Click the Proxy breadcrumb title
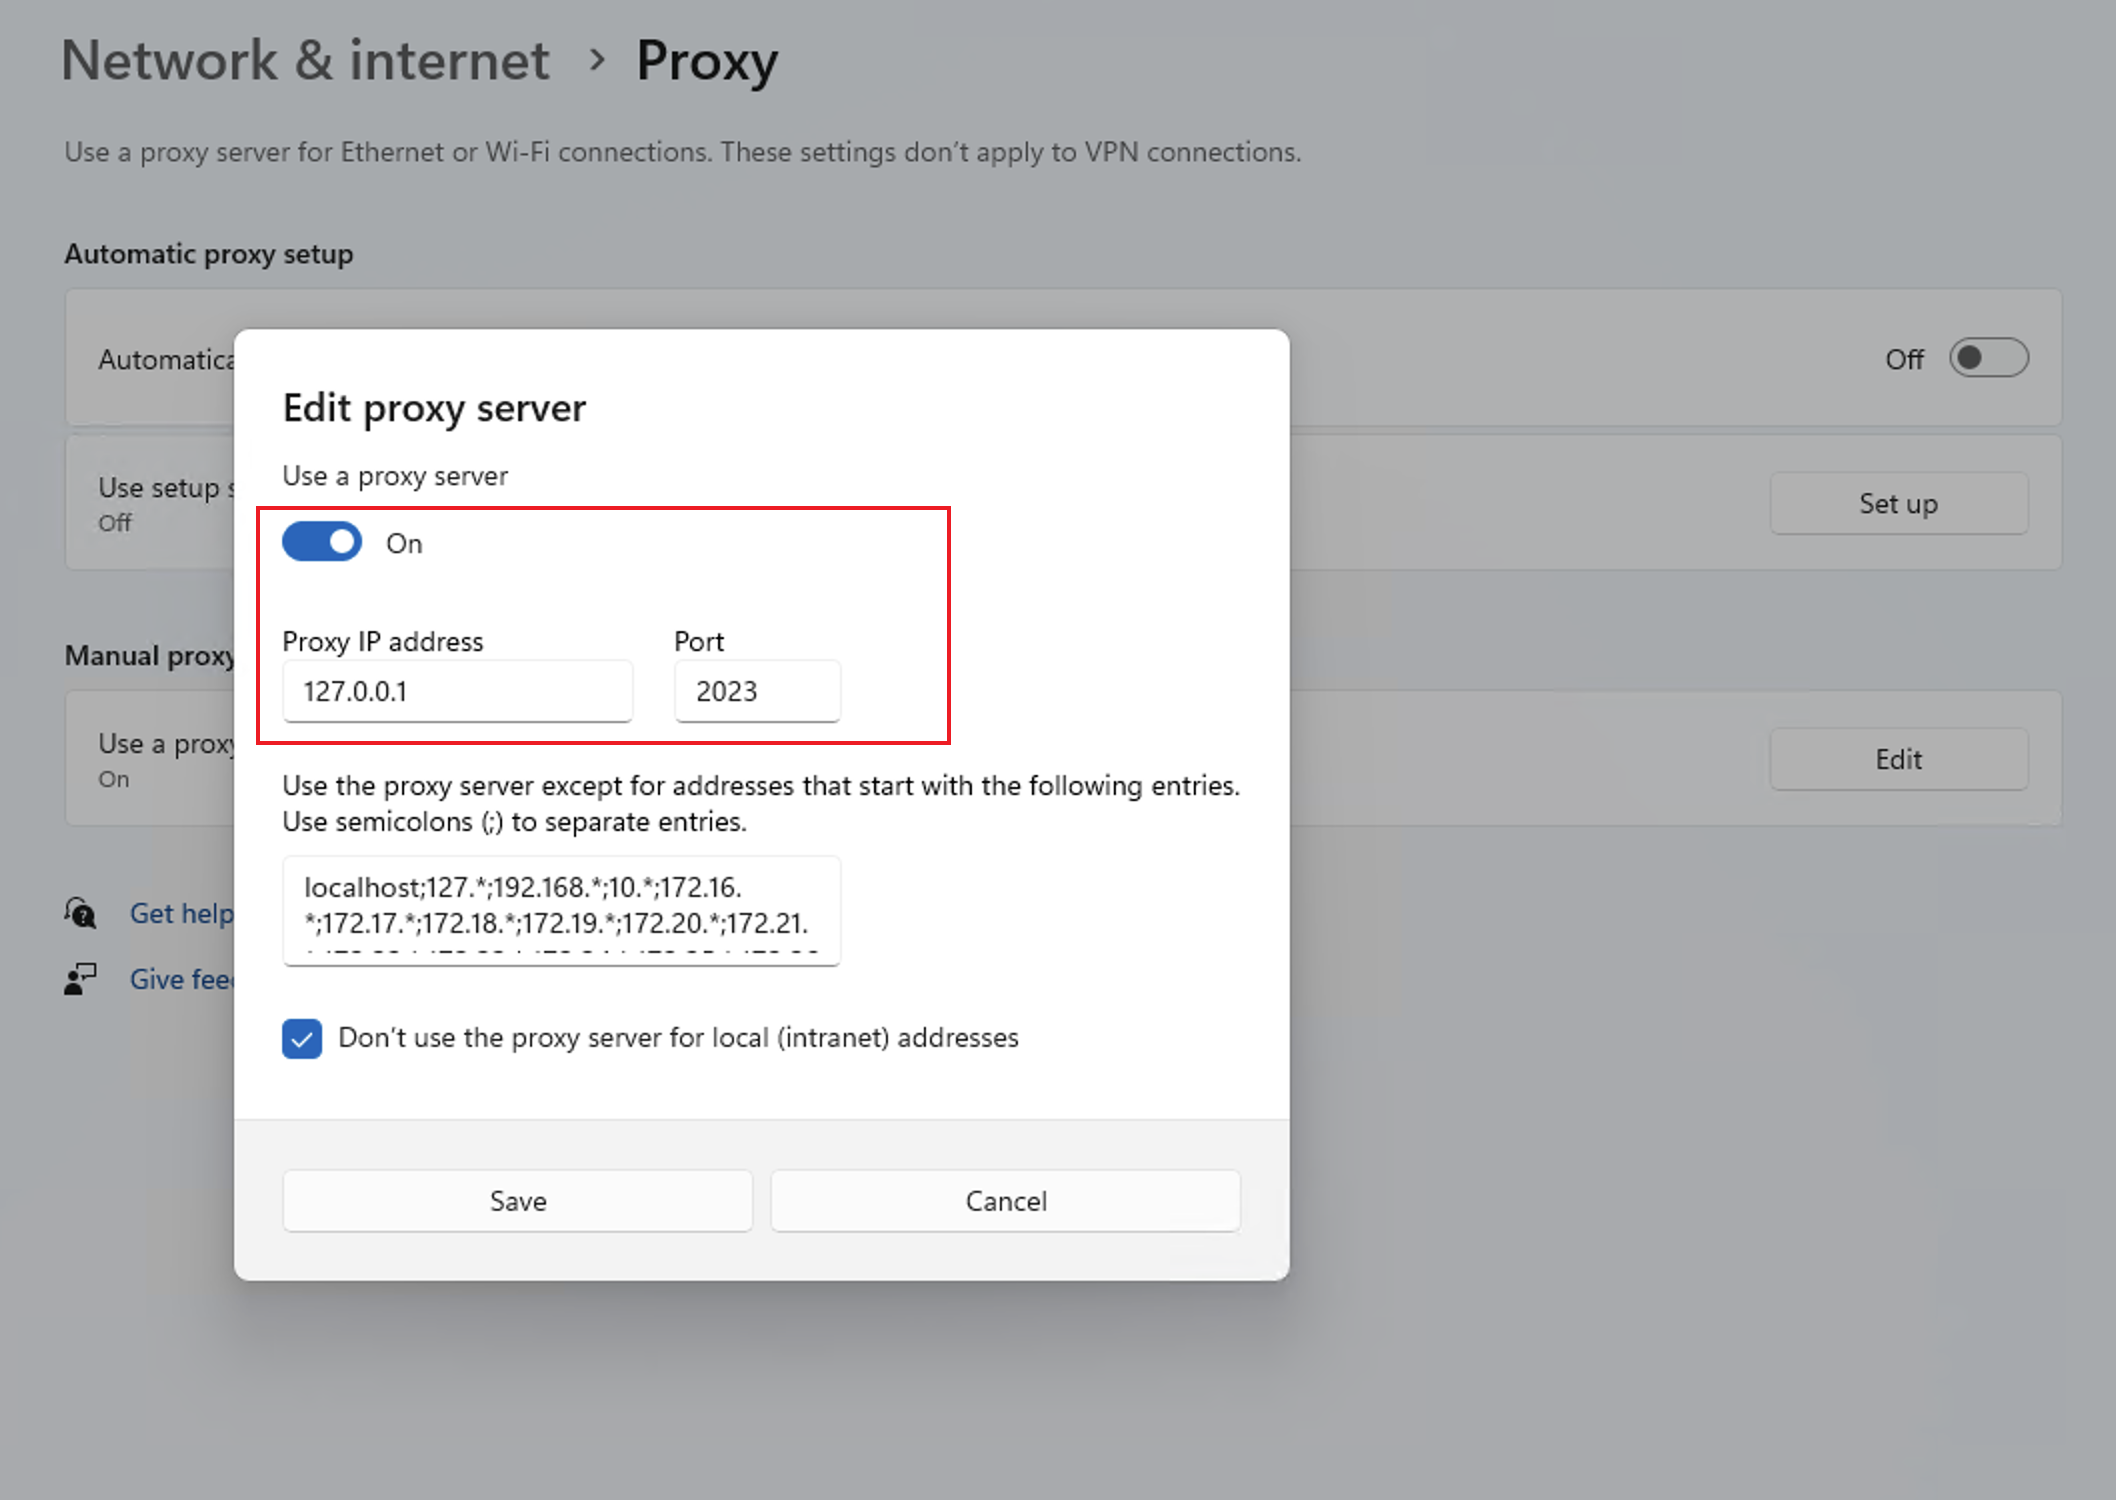Image resolution: width=2116 pixels, height=1500 pixels. point(707,61)
